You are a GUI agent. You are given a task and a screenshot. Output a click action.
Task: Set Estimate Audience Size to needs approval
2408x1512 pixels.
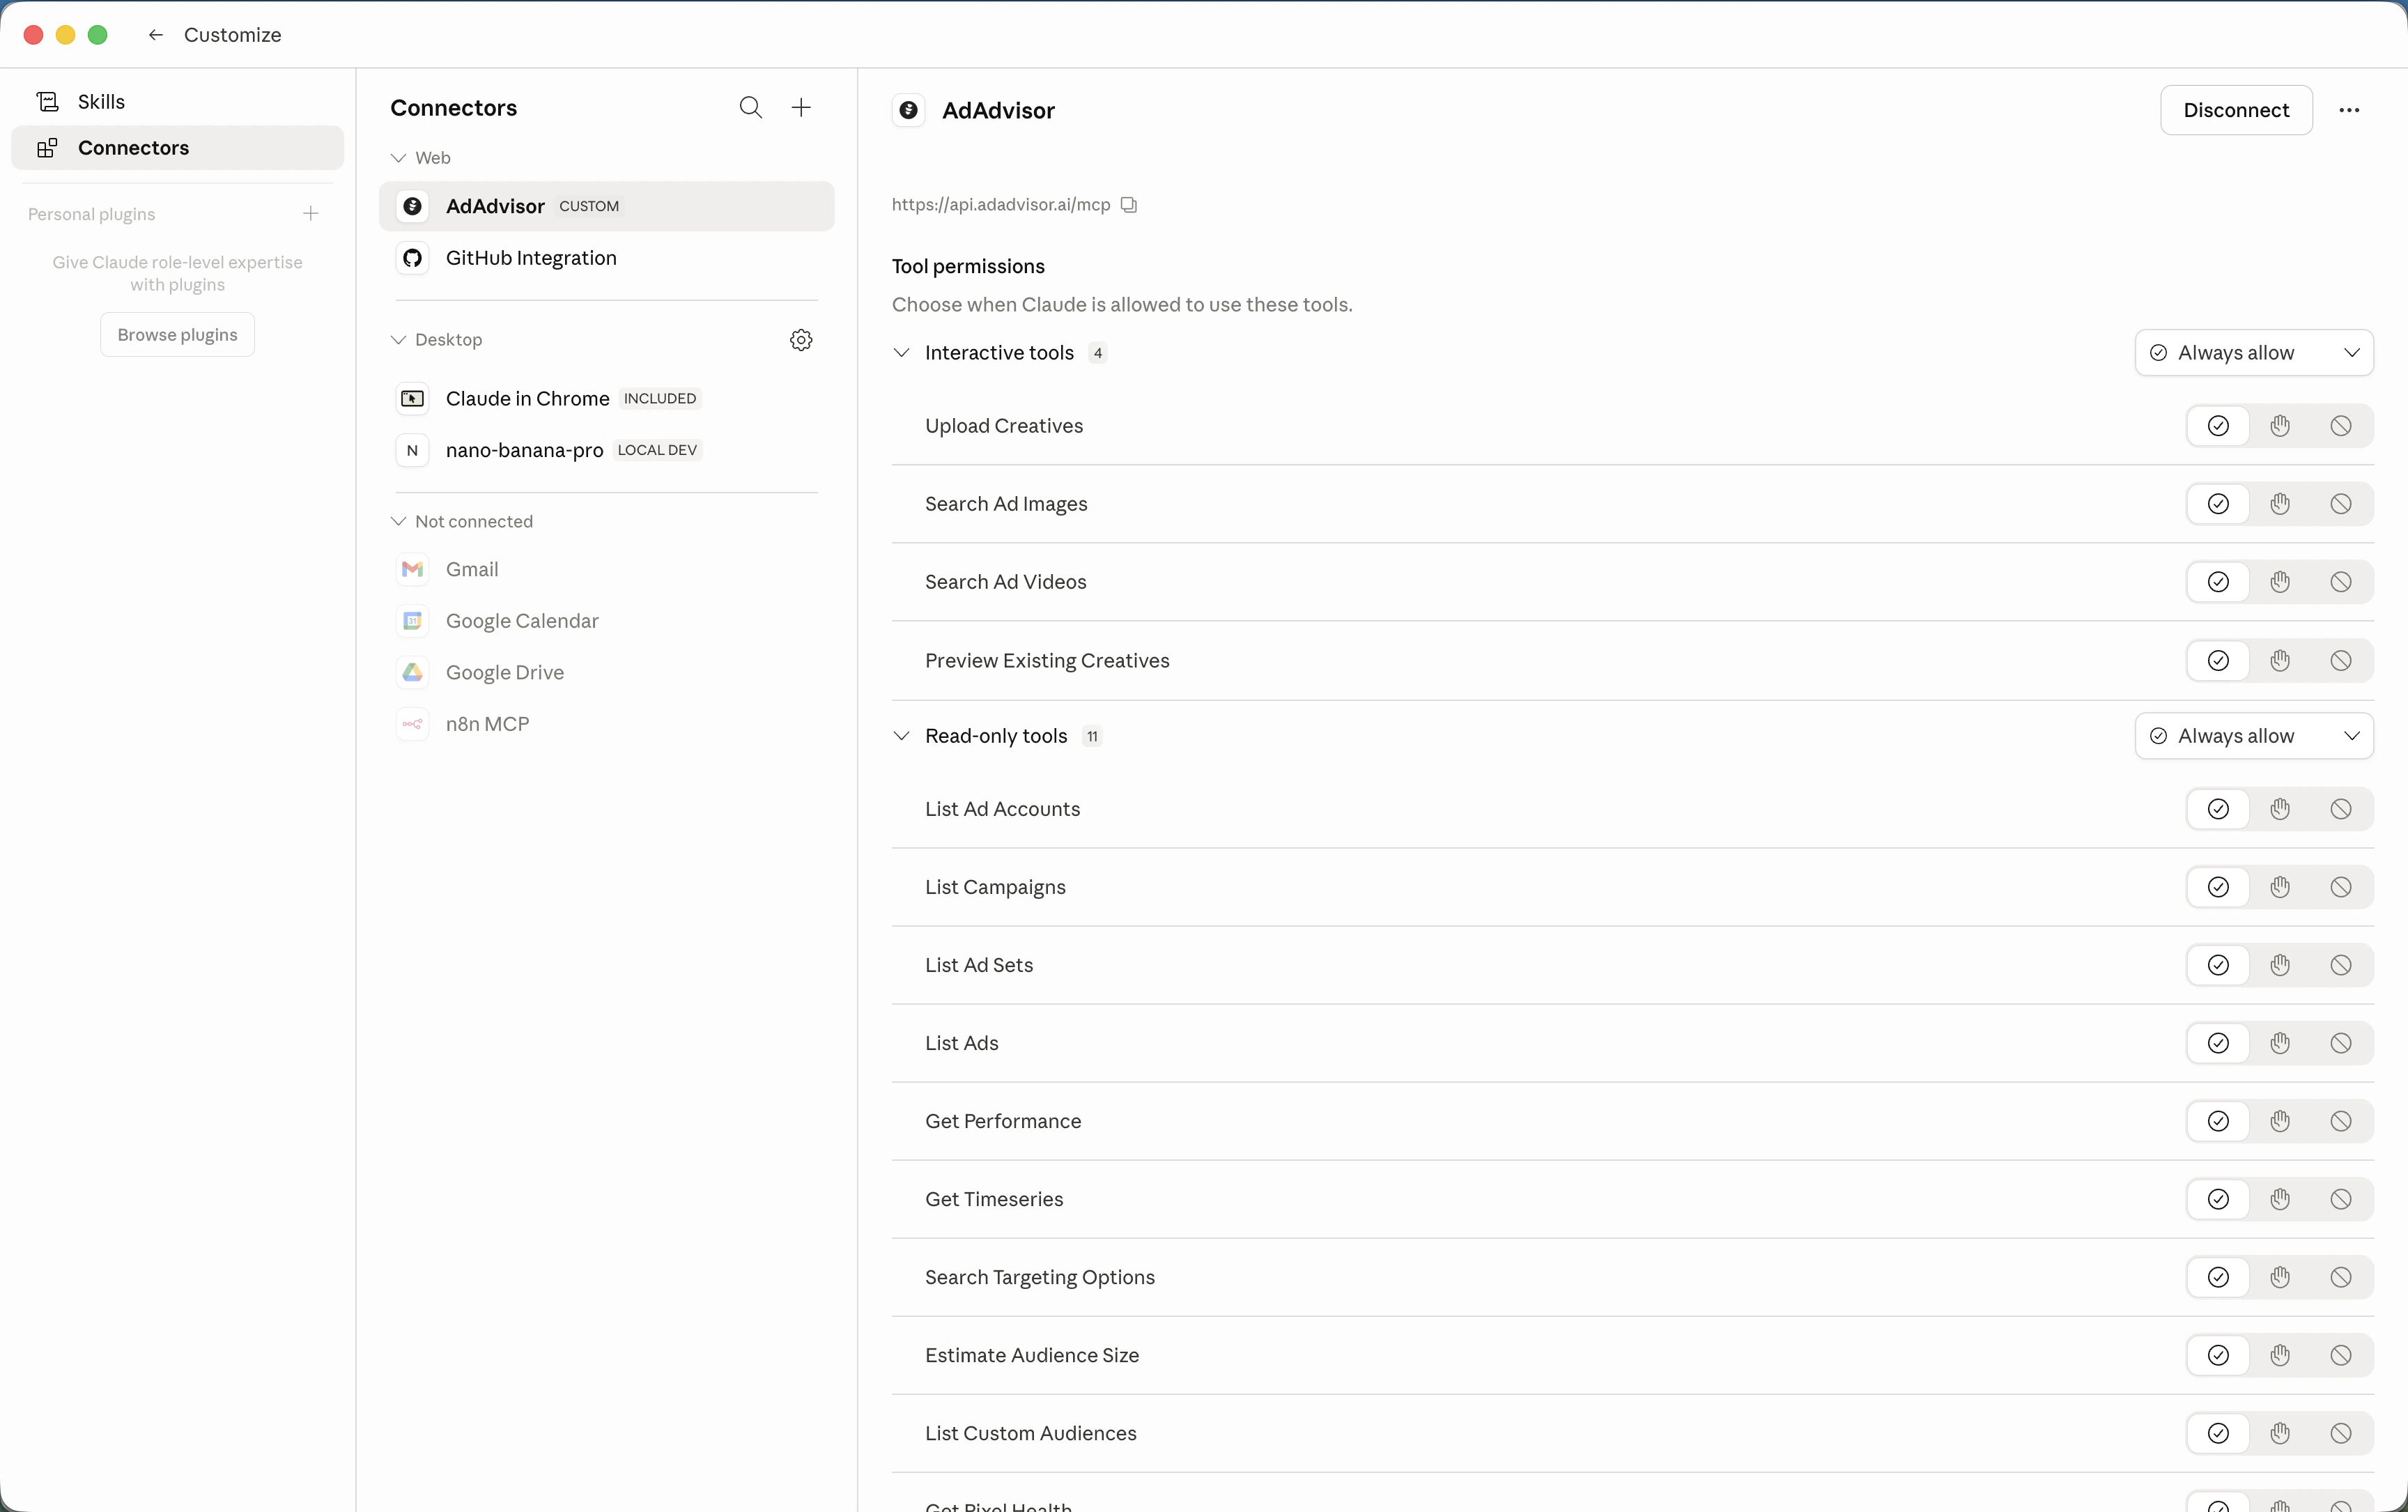tap(2280, 1355)
